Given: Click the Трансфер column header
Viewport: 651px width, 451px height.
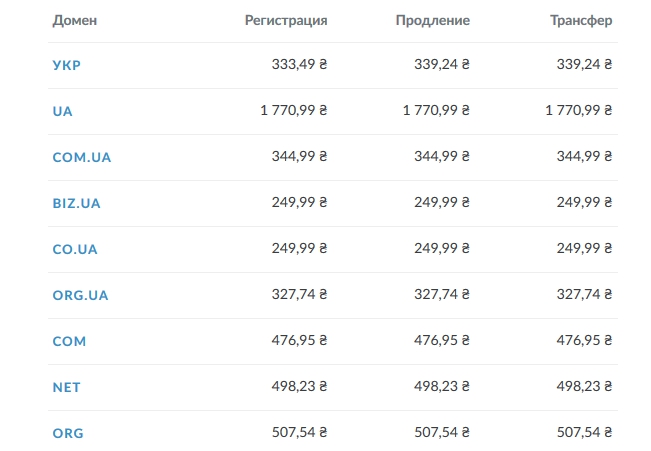Looking at the screenshot, I should coord(581,20).
